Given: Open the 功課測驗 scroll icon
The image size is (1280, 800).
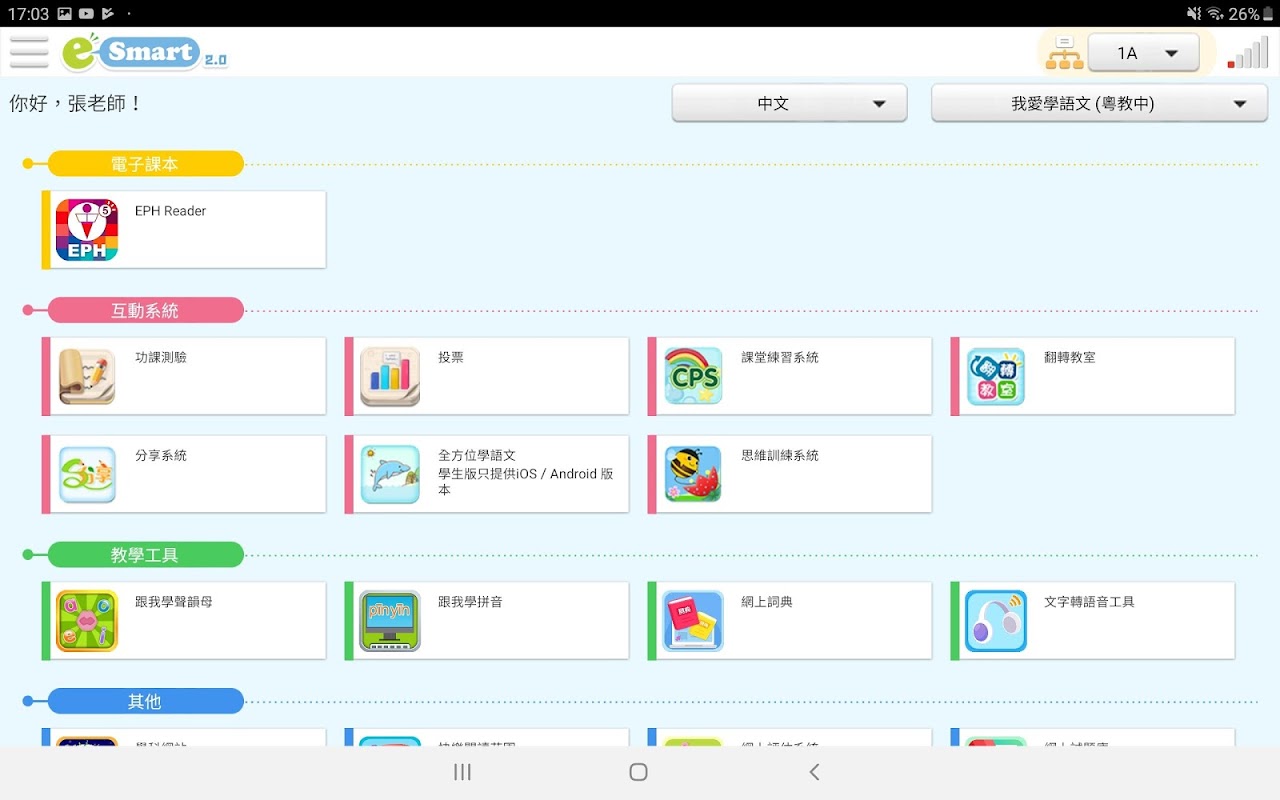Looking at the screenshot, I should point(87,376).
